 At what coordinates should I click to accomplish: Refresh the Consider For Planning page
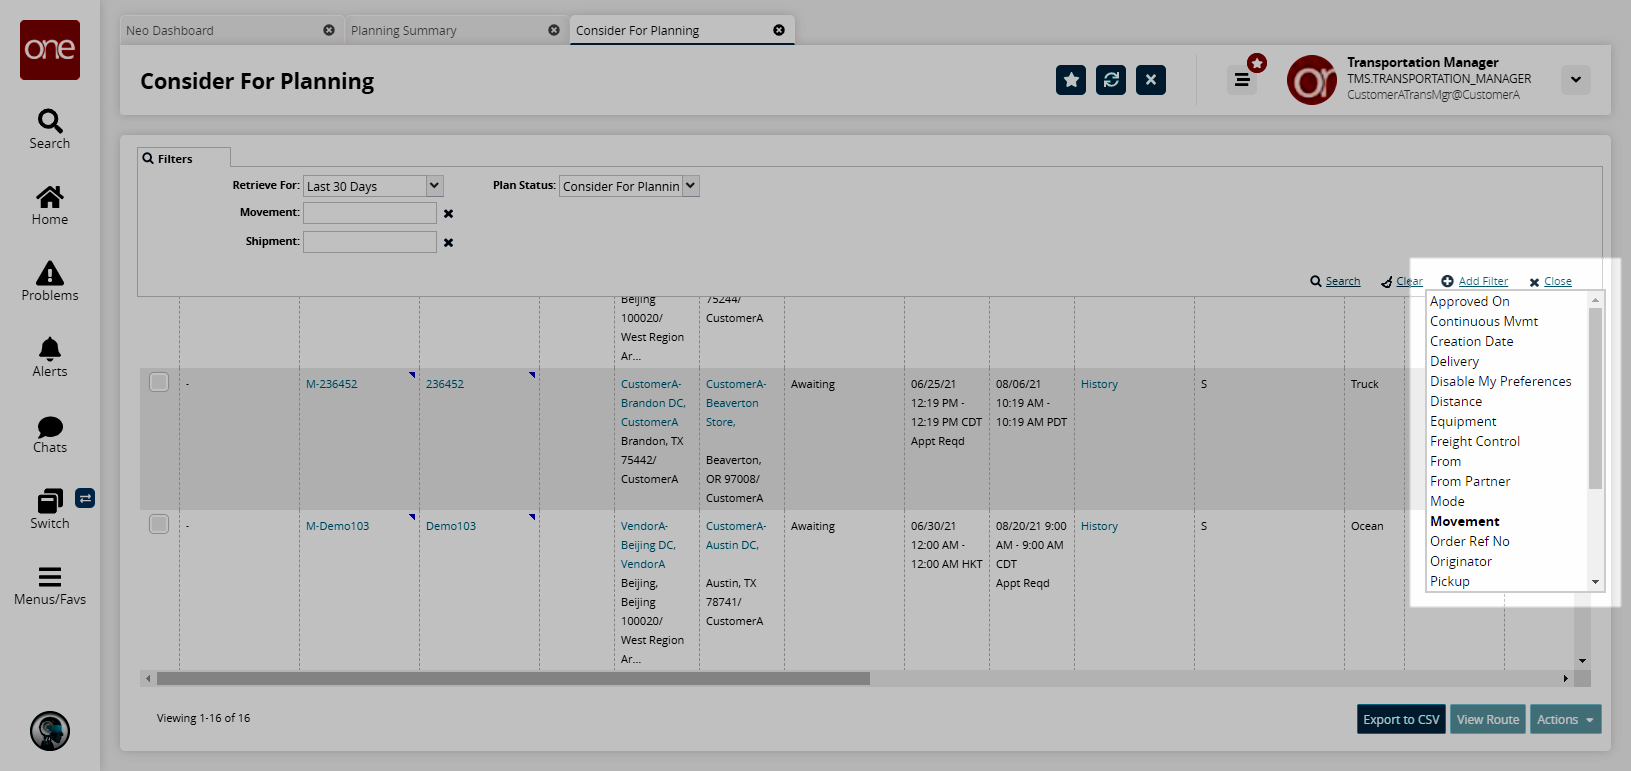(x=1111, y=80)
